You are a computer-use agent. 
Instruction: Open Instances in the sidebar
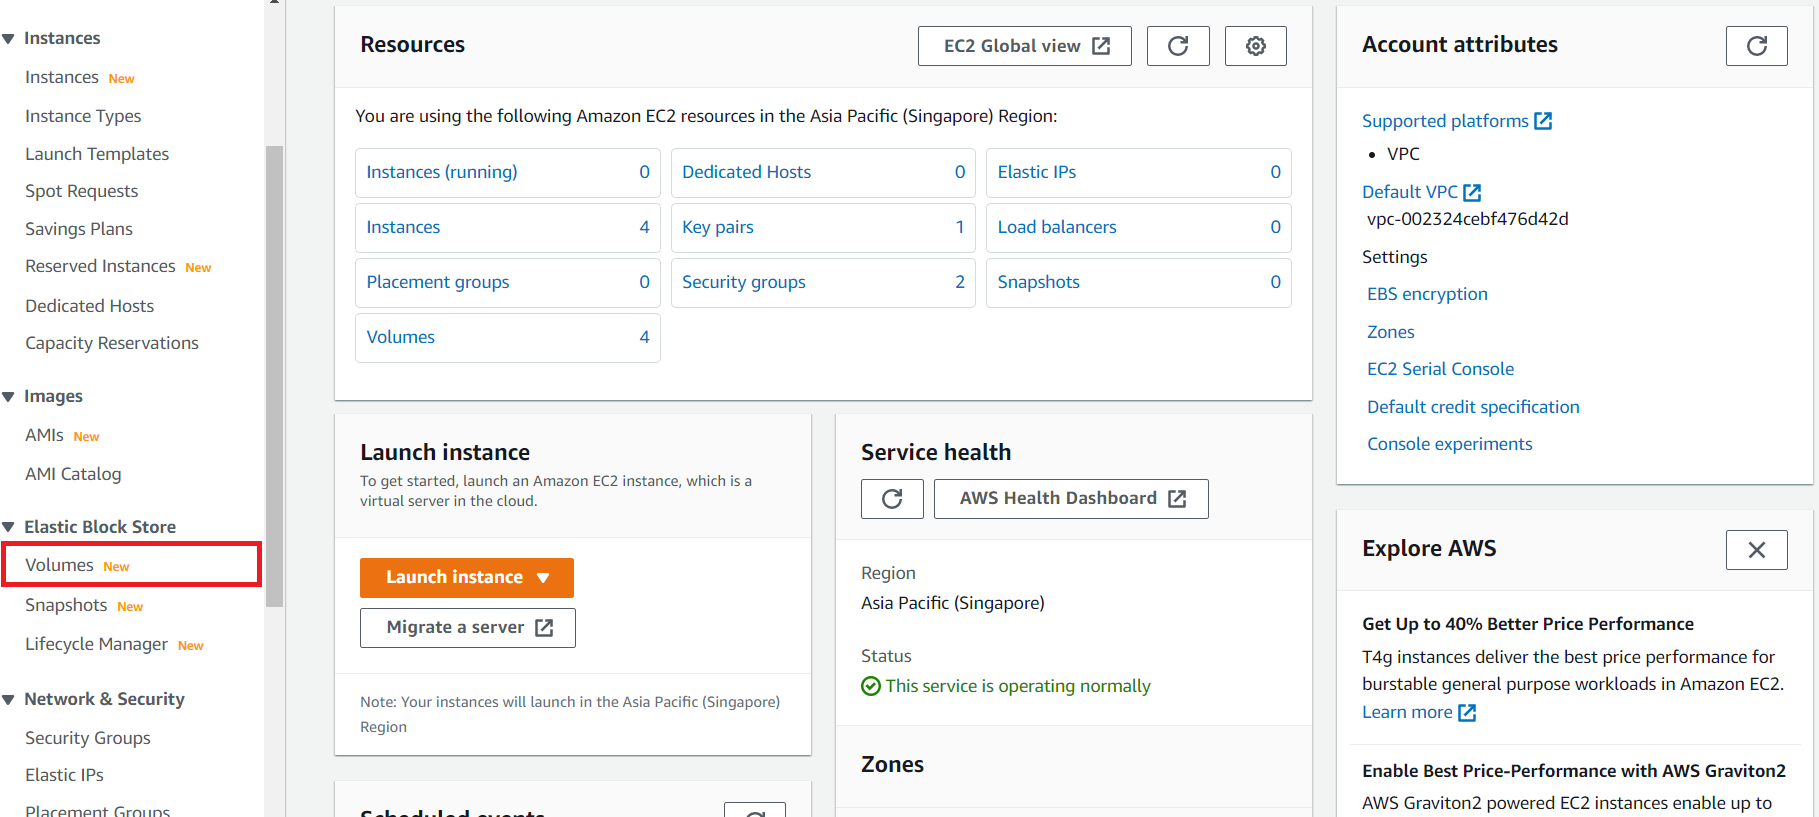coord(62,77)
